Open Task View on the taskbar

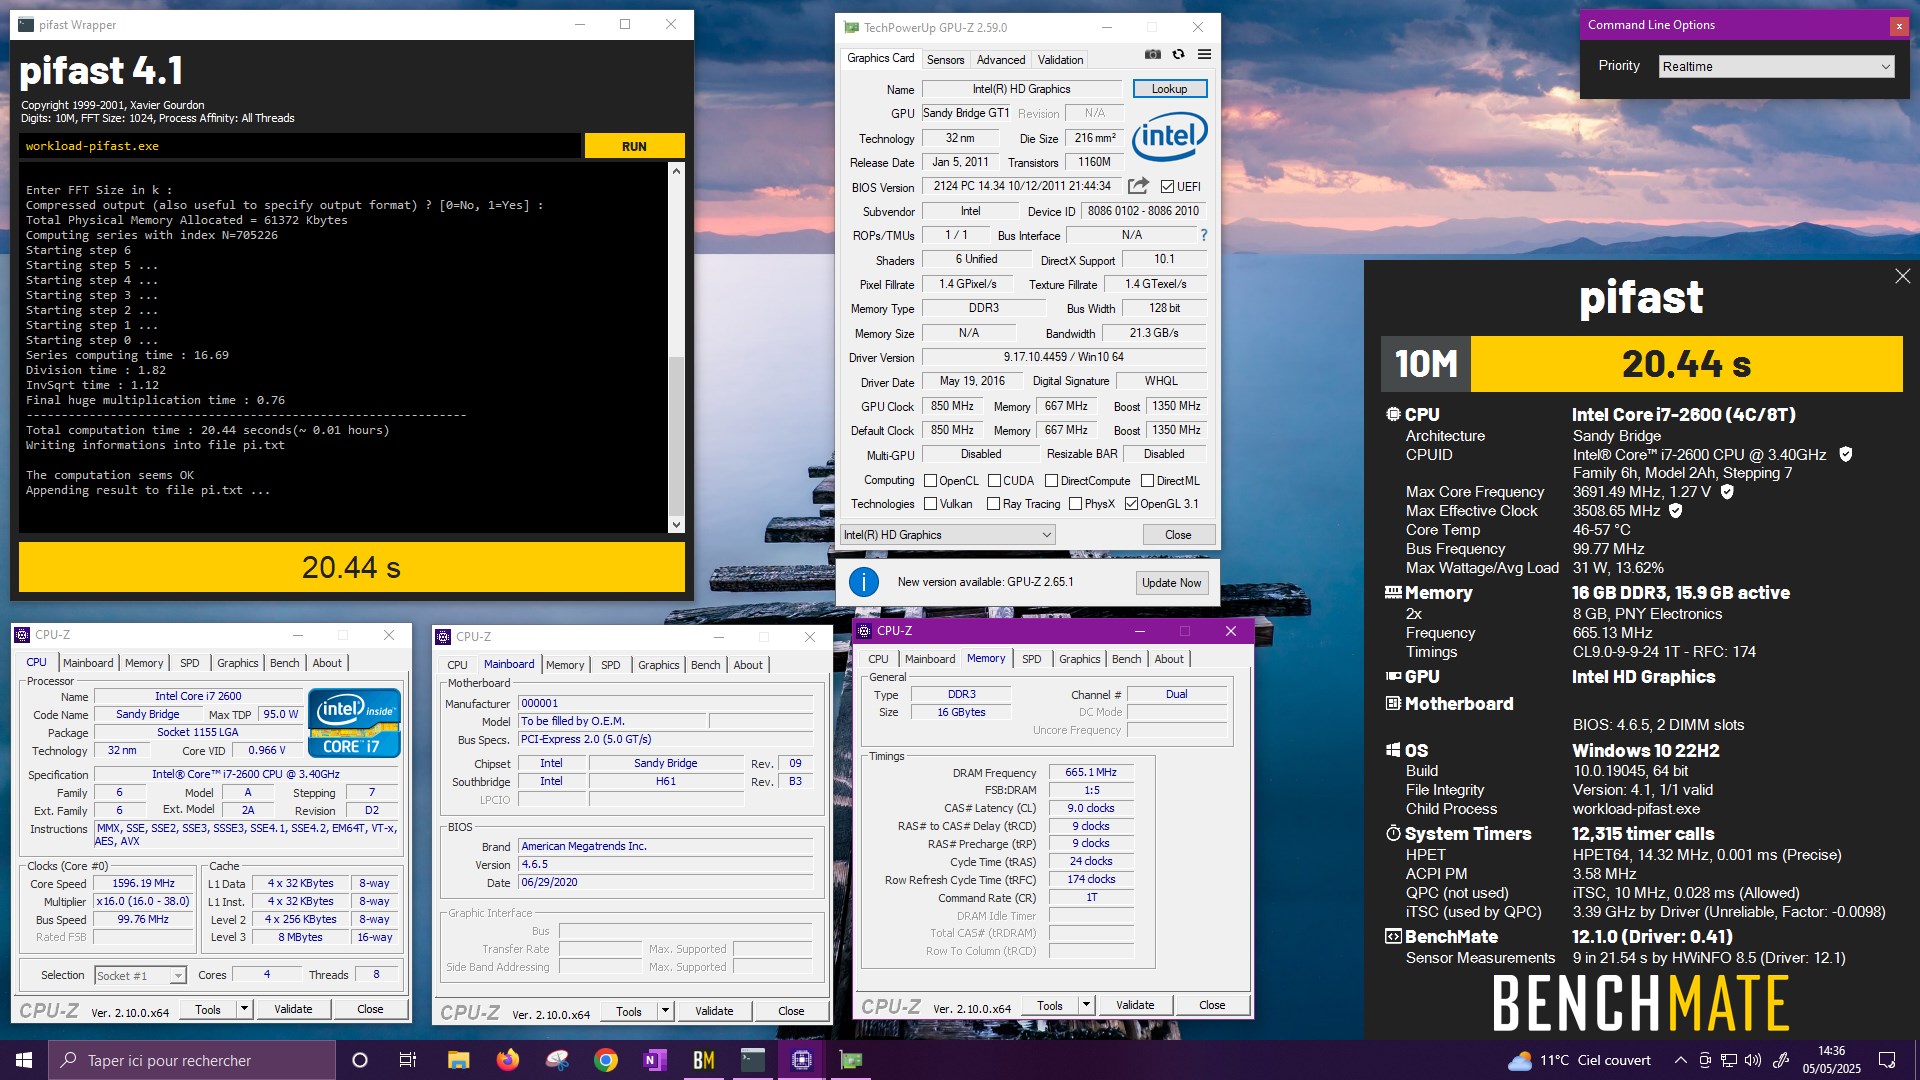click(x=408, y=1060)
